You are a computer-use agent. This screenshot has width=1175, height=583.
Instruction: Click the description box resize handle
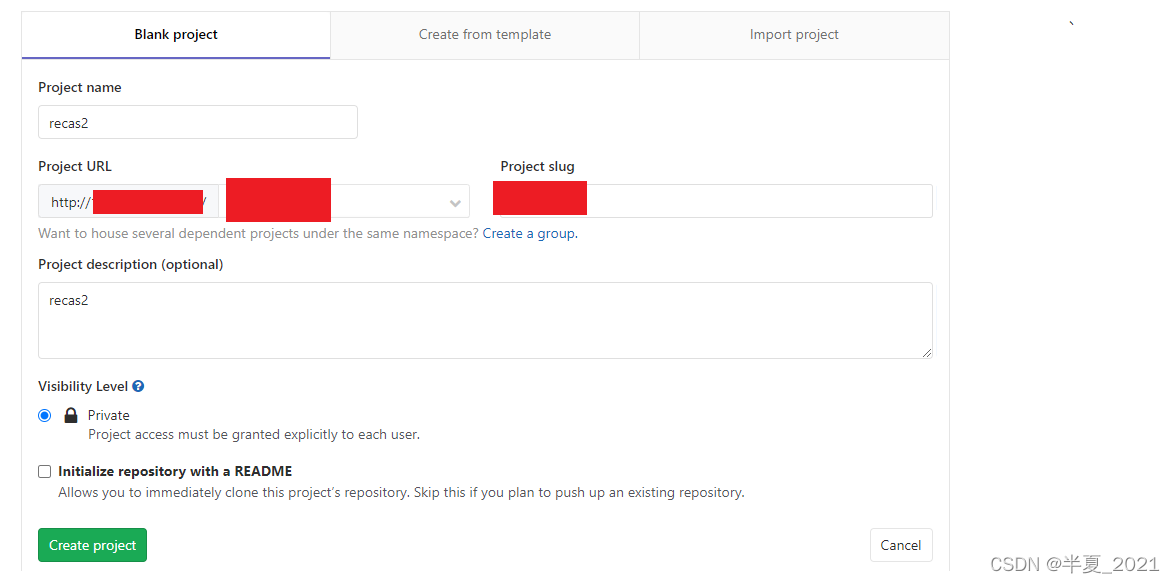[x=927, y=352]
